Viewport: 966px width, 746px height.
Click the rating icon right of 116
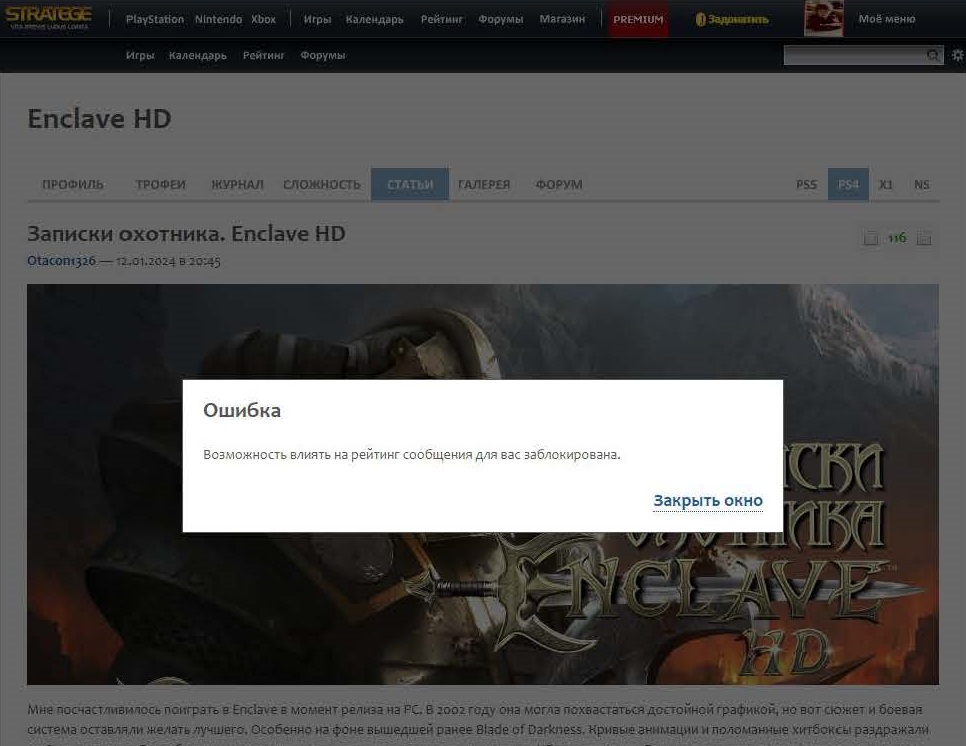[923, 238]
